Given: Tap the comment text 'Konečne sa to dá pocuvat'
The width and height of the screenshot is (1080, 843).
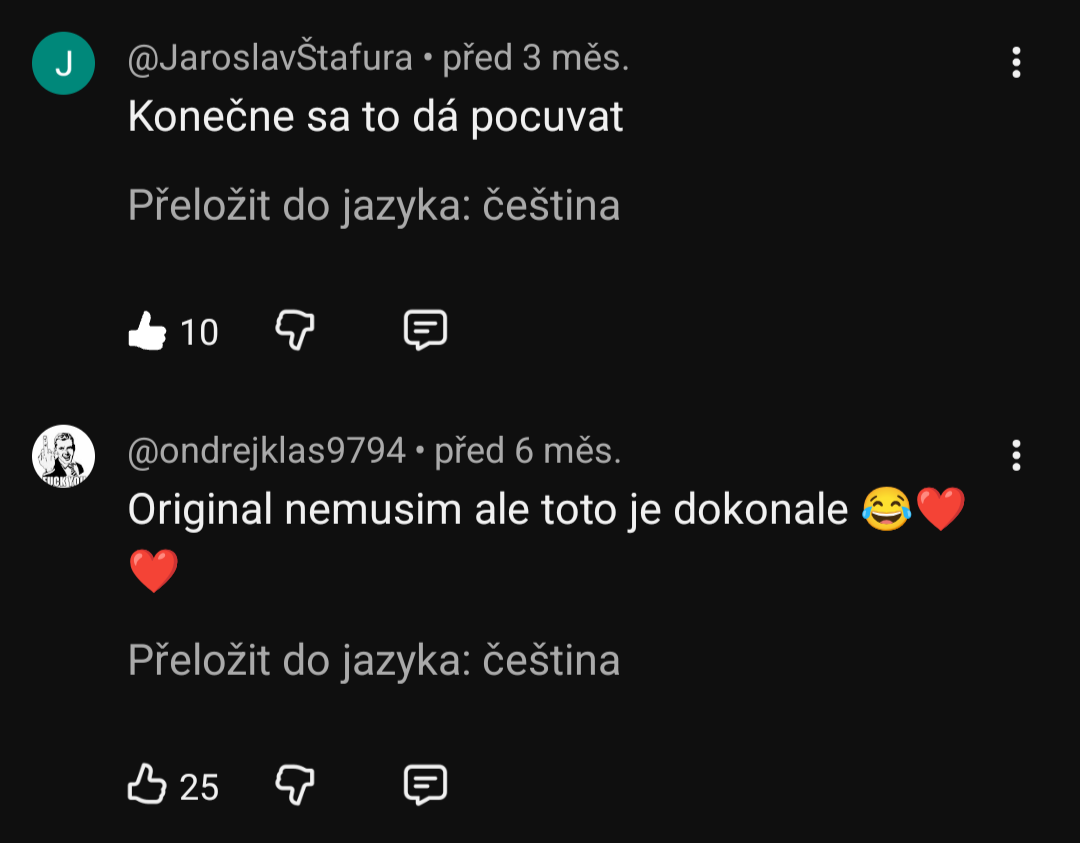Looking at the screenshot, I should (375, 117).
